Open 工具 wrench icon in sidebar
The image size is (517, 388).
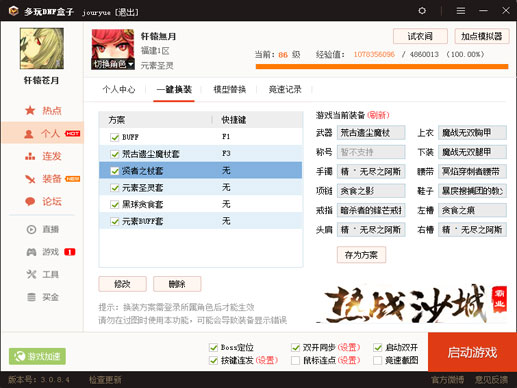coord(31,274)
